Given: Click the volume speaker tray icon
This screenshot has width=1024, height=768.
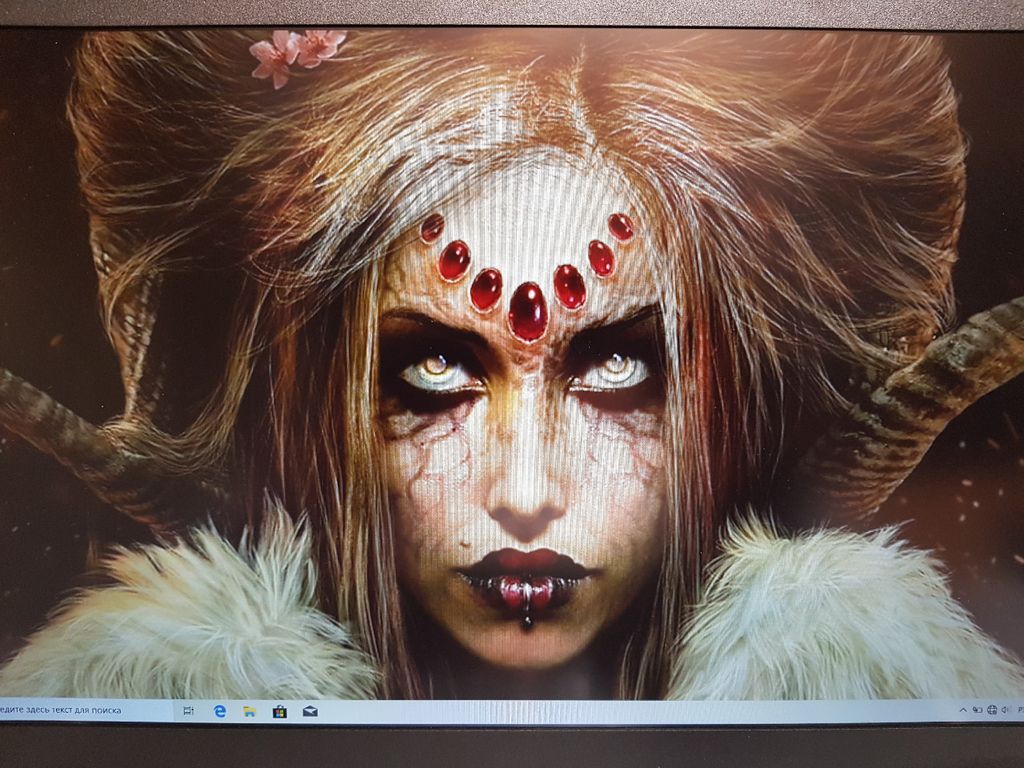Looking at the screenshot, I should 1006,709.
